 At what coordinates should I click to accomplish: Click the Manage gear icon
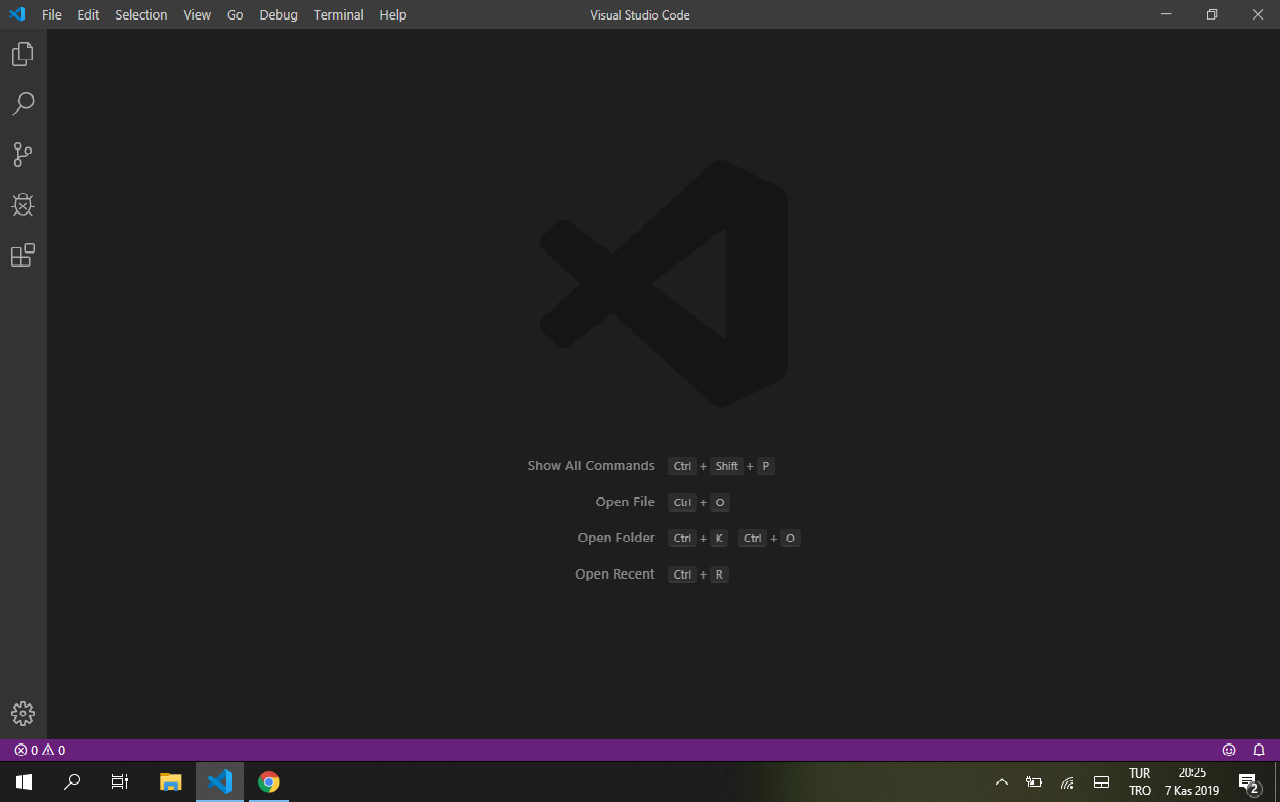23,713
